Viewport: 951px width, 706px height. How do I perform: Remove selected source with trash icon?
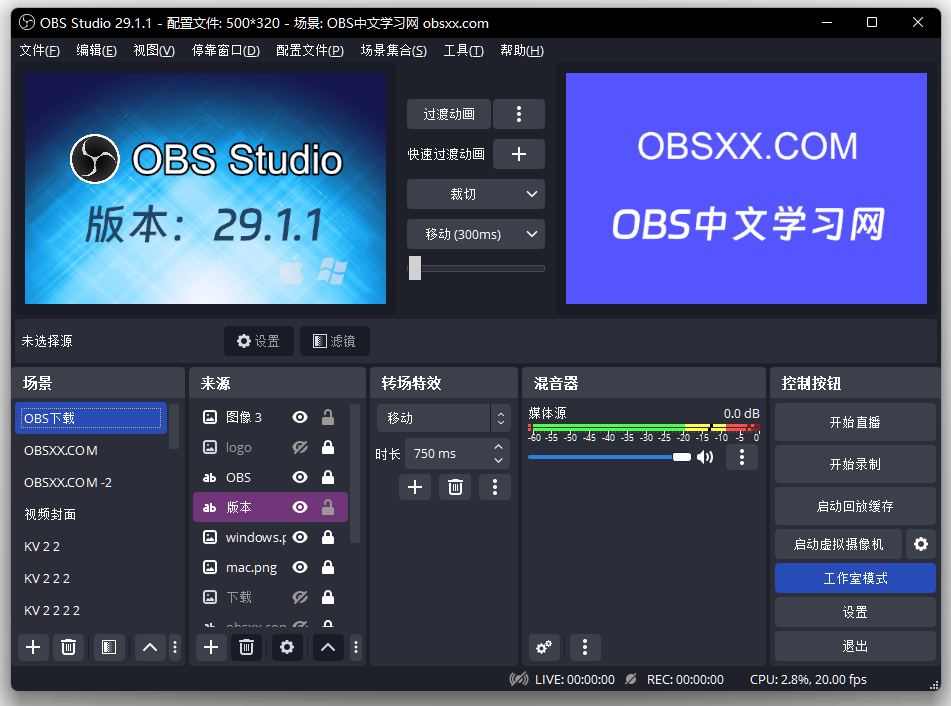pyautogui.click(x=246, y=648)
